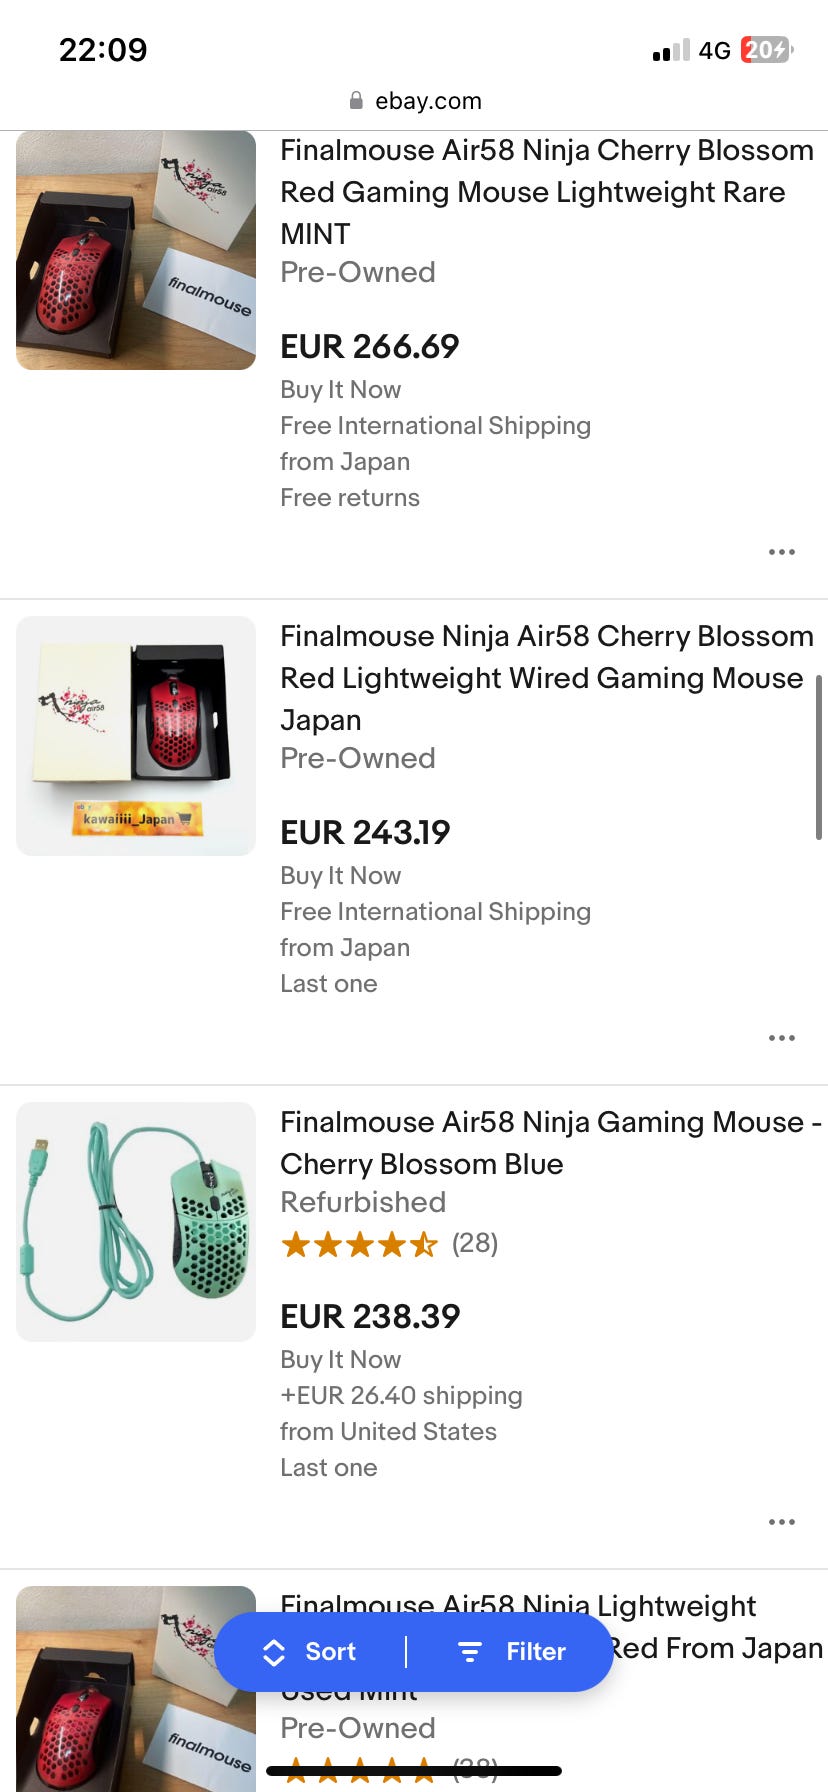Open more options for EUR 266.69 listing

click(x=781, y=552)
